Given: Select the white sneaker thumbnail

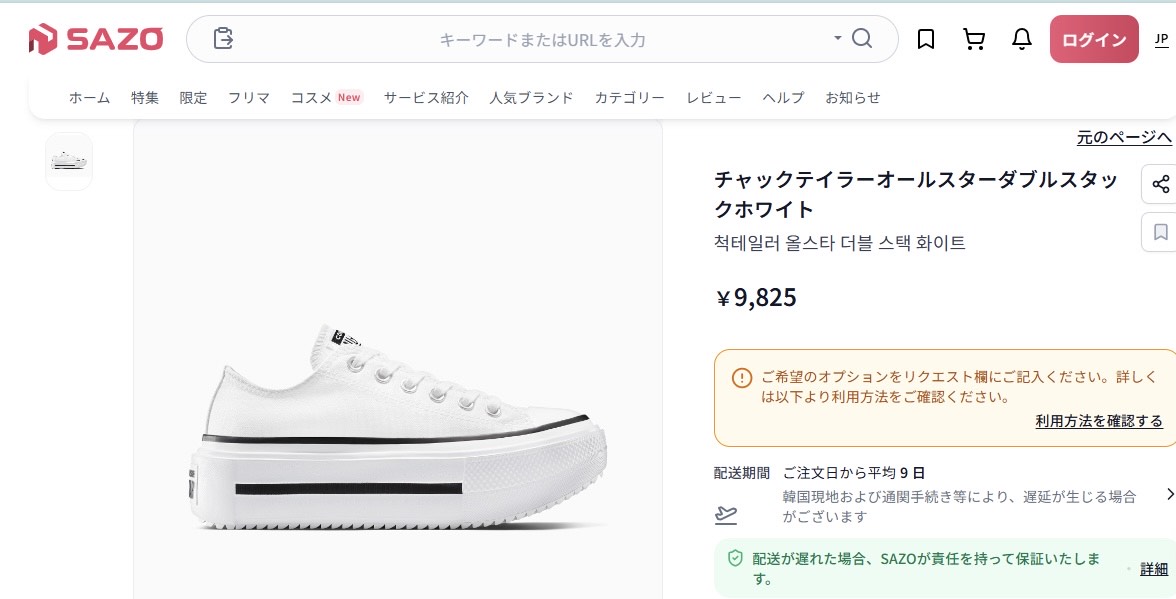Looking at the screenshot, I should click(x=69, y=160).
